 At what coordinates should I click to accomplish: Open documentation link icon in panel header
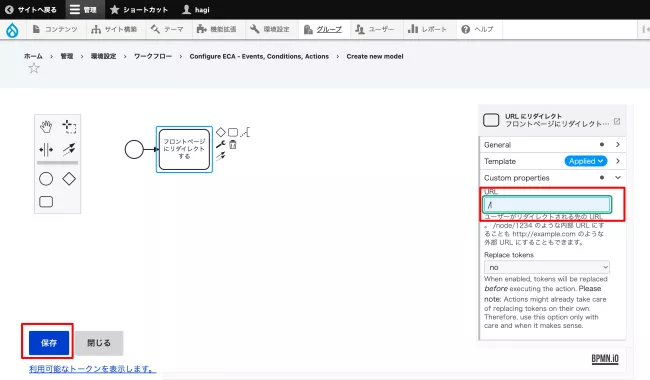[617, 121]
